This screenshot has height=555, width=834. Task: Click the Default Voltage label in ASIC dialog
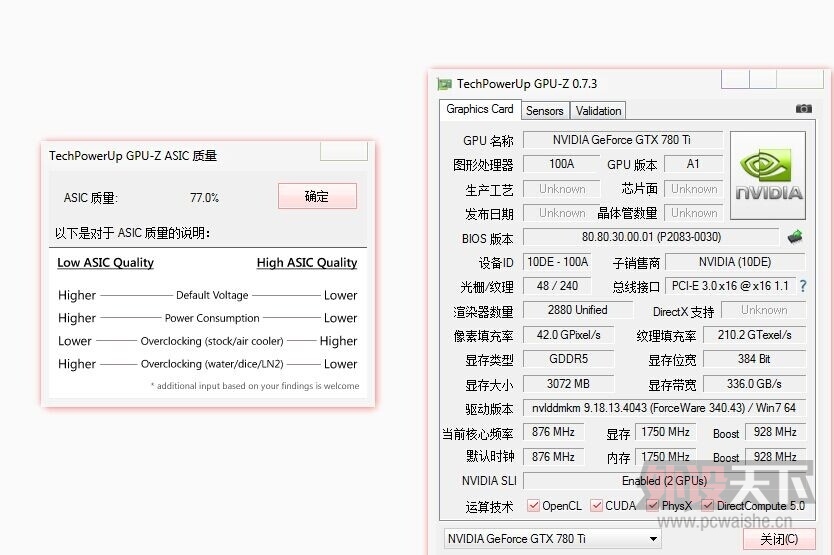pyautogui.click(x=212, y=295)
